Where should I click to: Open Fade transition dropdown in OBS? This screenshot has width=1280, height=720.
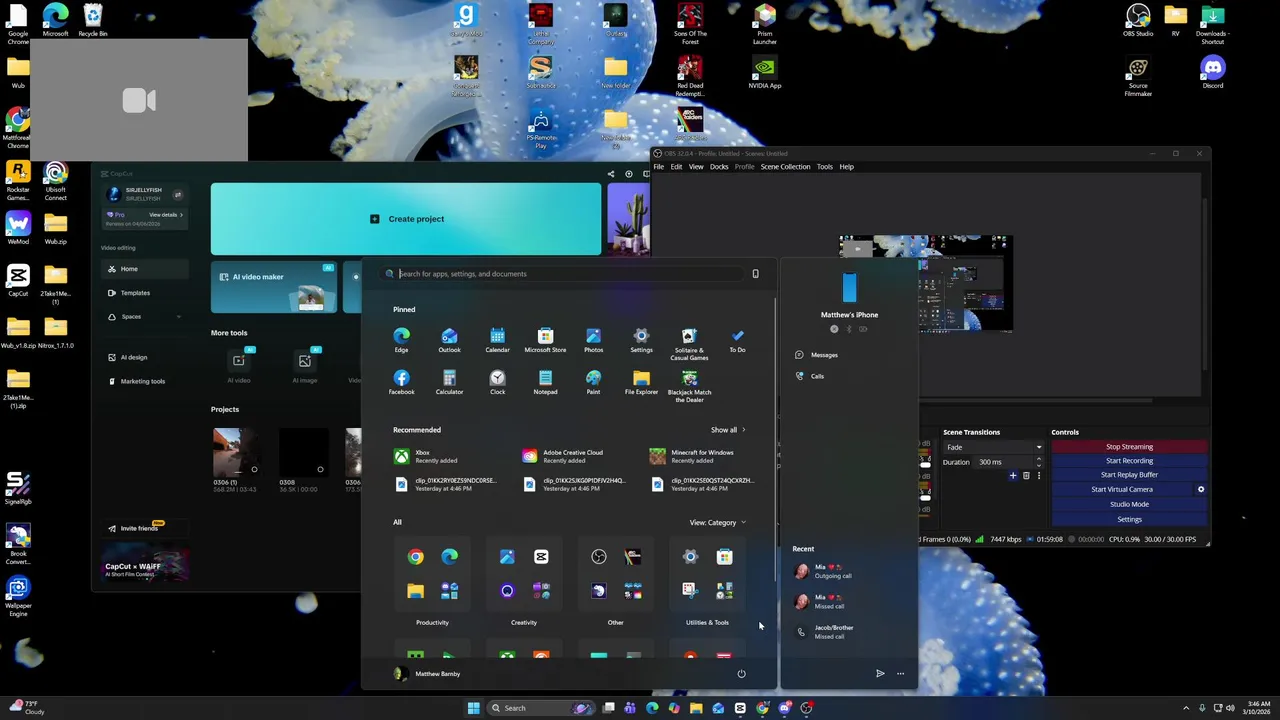[x=993, y=447]
